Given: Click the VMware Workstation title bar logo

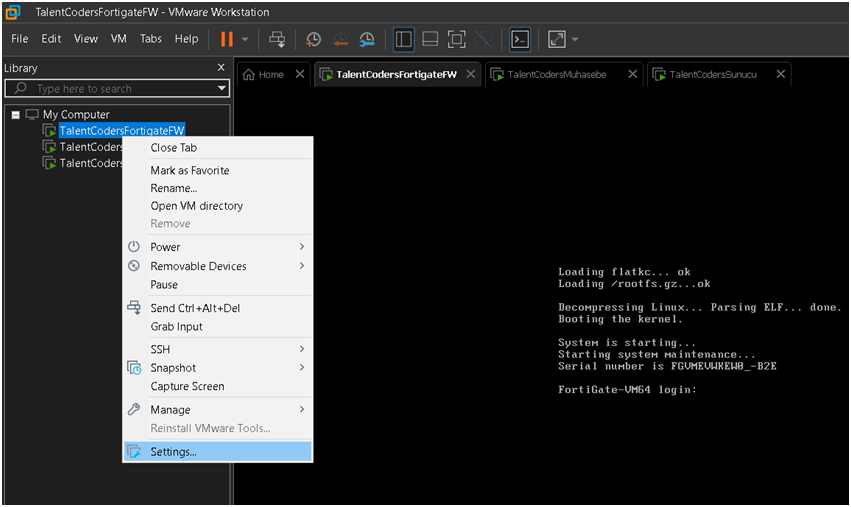Looking at the screenshot, I should tap(12, 12).
